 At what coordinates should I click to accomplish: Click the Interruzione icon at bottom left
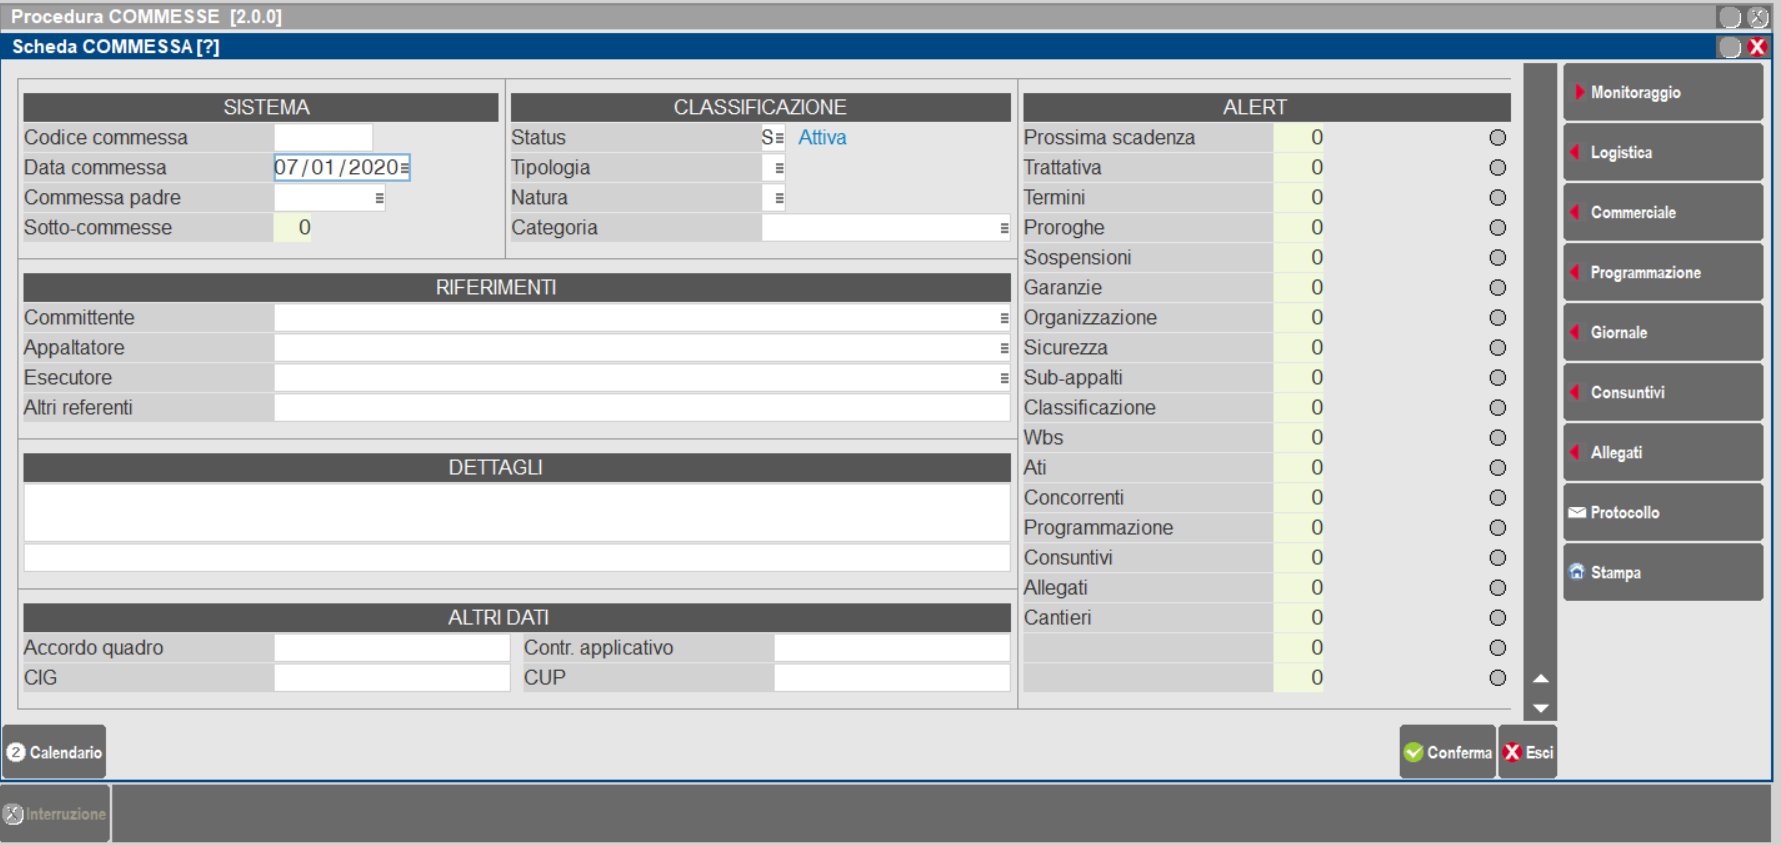point(13,814)
